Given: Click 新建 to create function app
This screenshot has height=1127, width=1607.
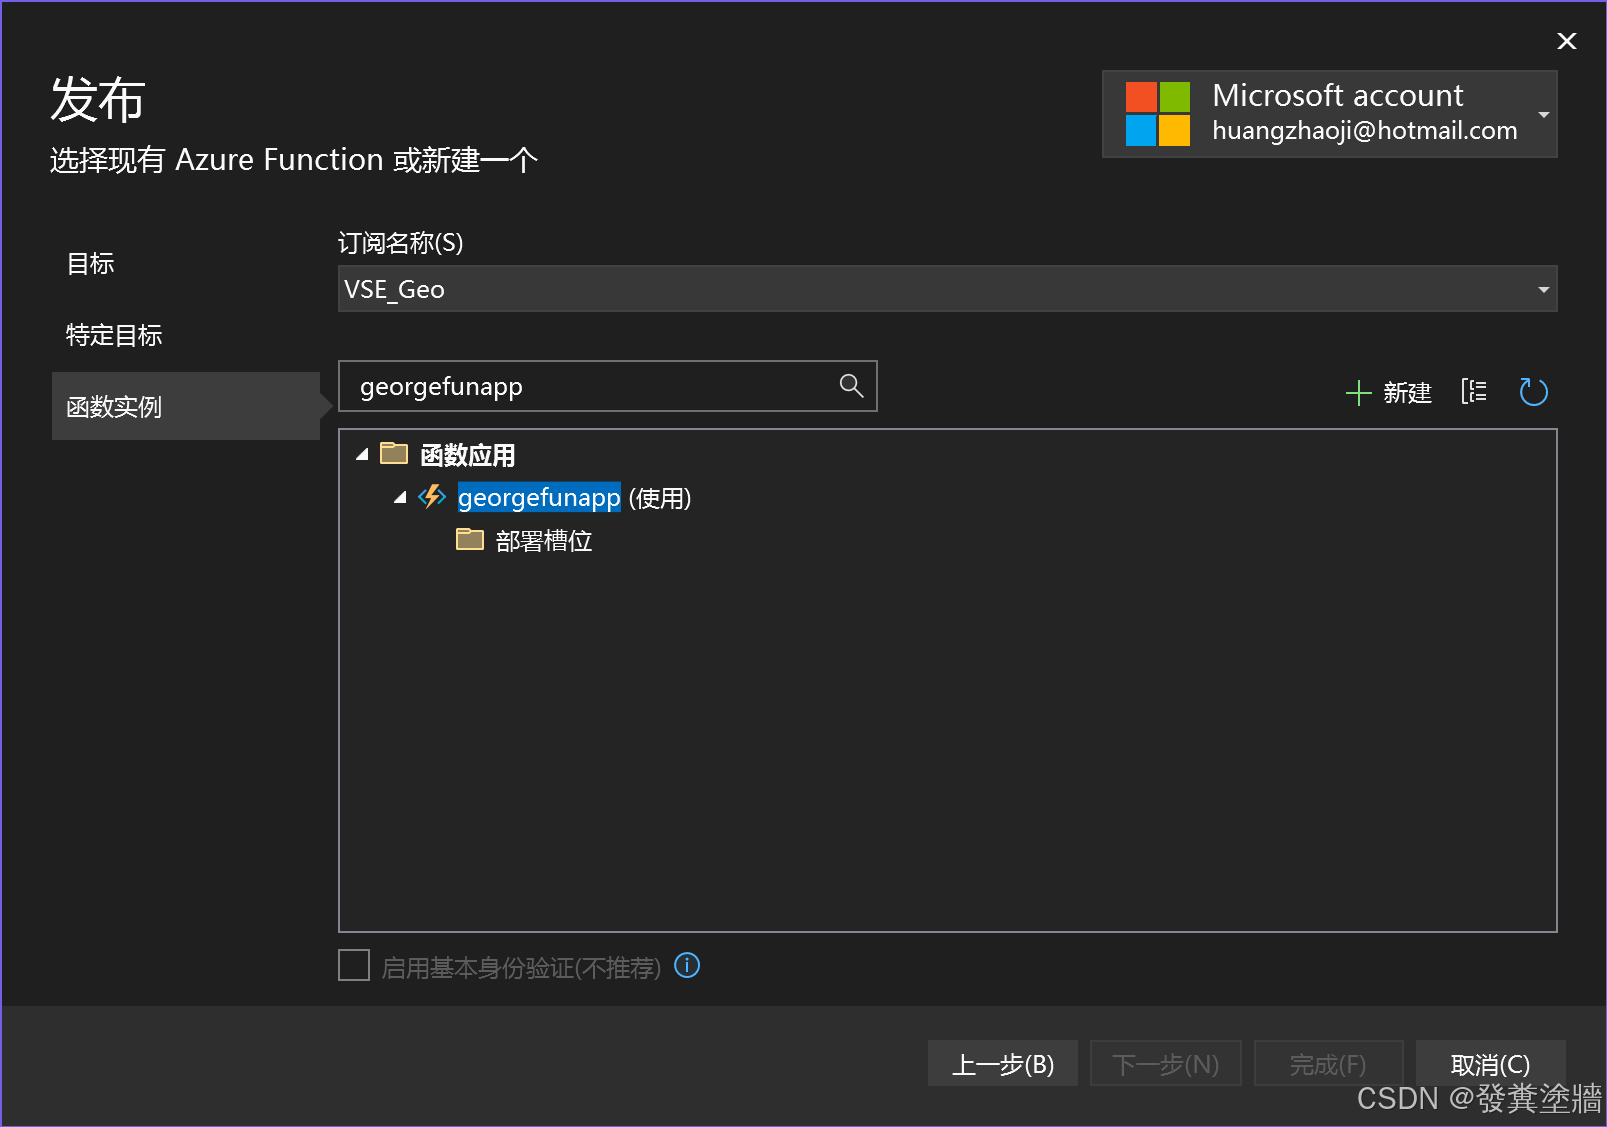Looking at the screenshot, I should [x=1389, y=393].
